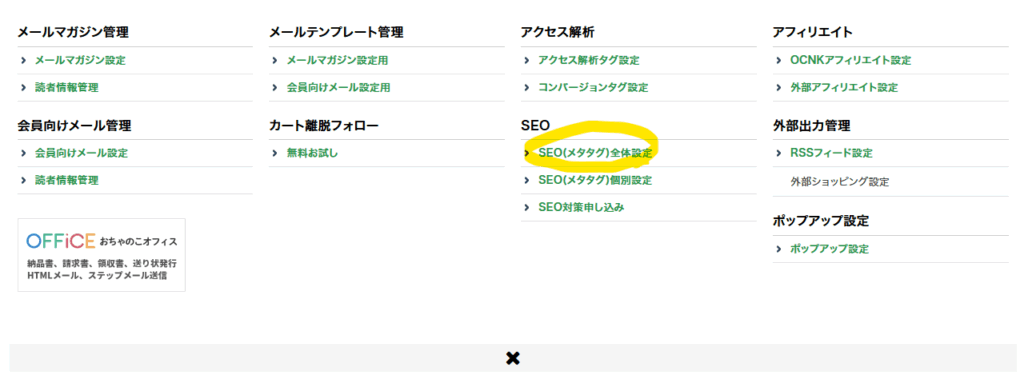The width and height of the screenshot is (1024, 379).
Task: Open the おちゃのこオフィス OFFICE banner
Action: [x=101, y=255]
